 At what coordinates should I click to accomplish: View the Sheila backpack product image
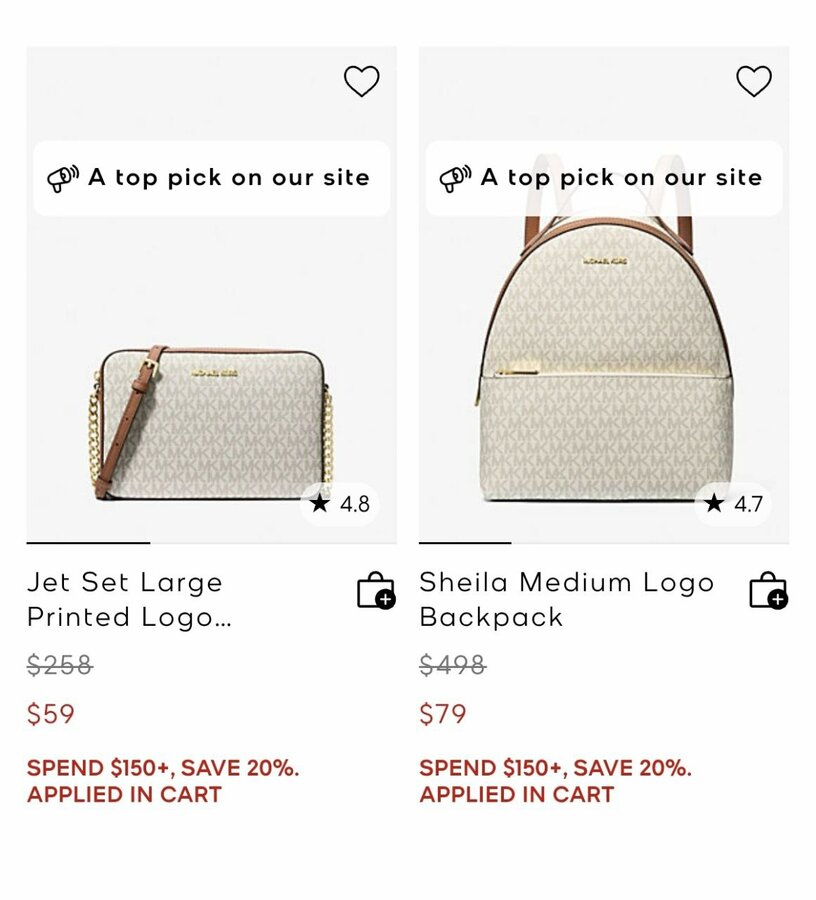point(604,370)
